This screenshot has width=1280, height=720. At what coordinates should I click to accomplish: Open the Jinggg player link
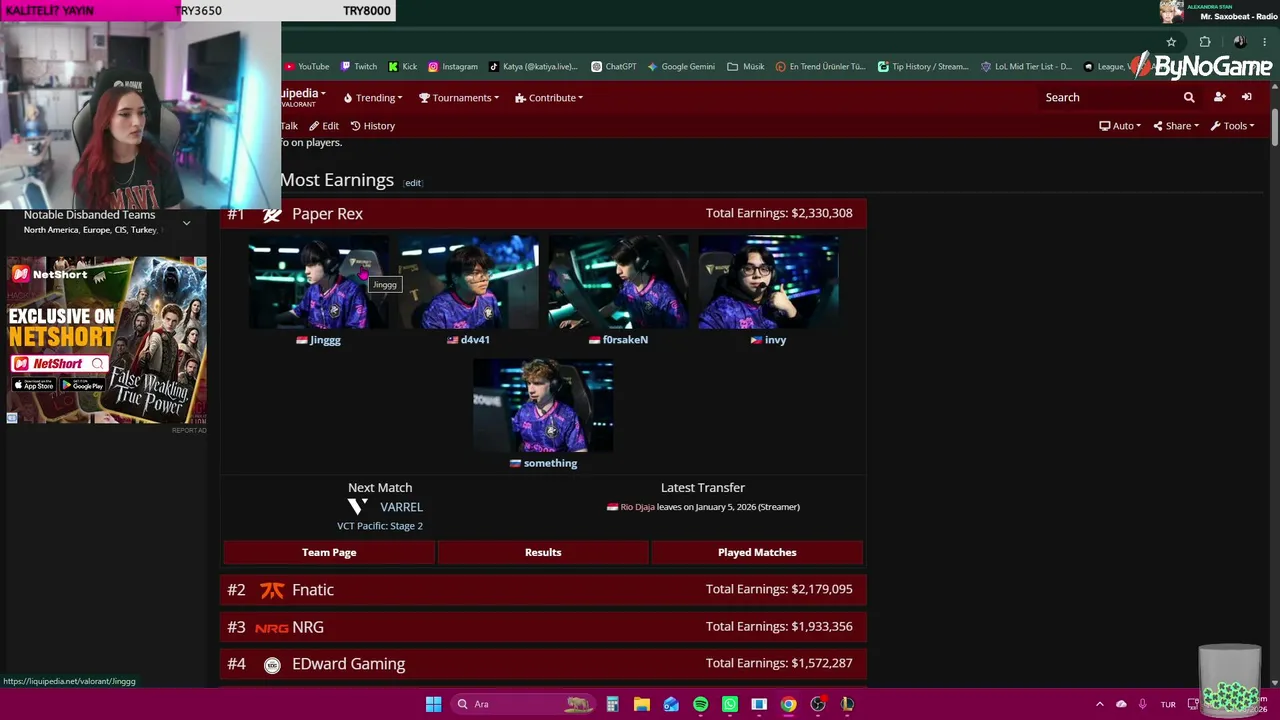point(325,340)
